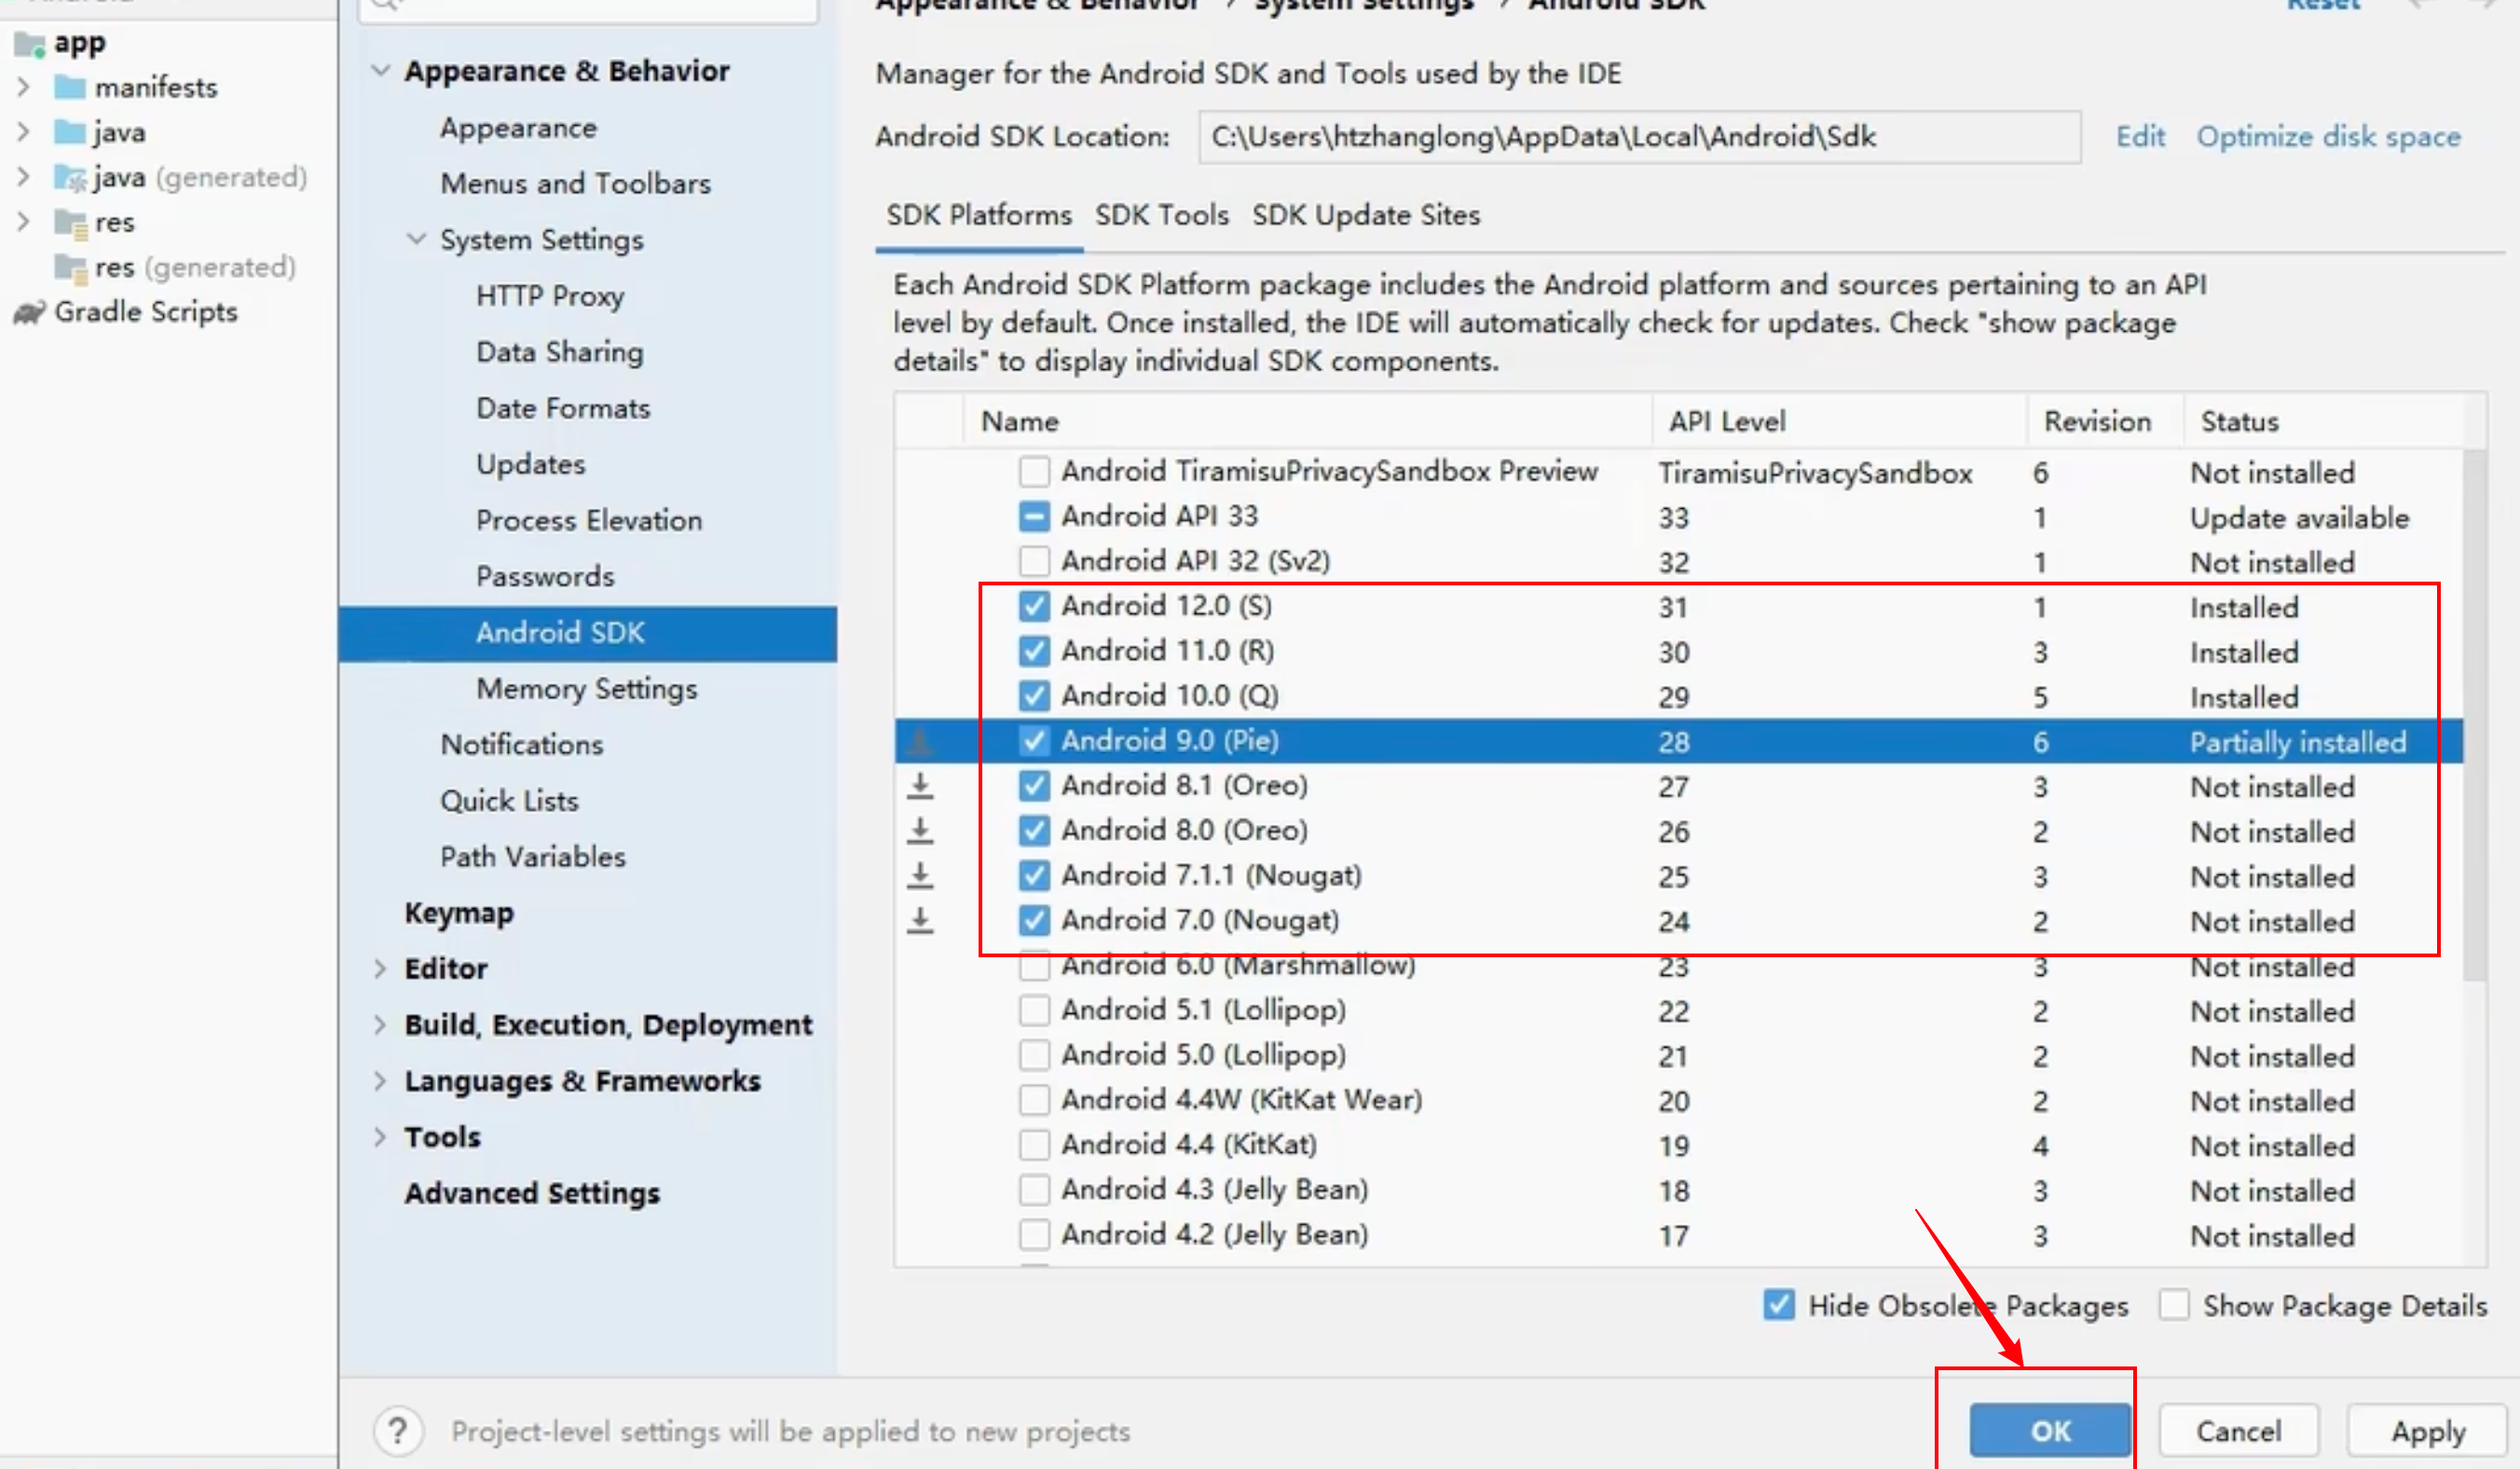Check the Android API 32 (Sv2) checkbox
Screen dimensions: 2520x1469
pos(1034,560)
